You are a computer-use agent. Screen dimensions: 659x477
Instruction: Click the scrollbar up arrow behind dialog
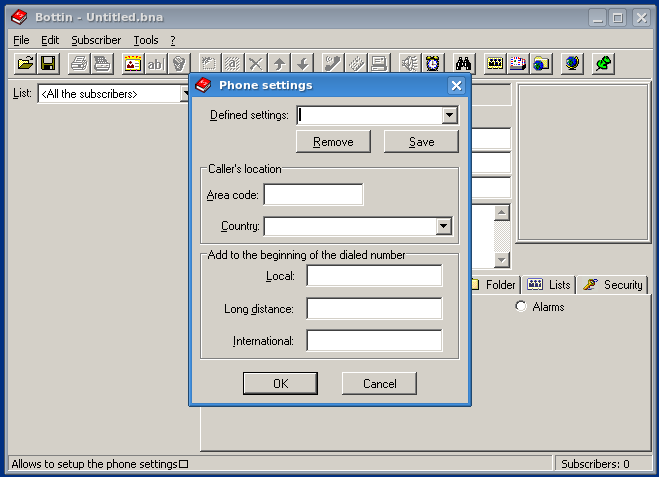(x=501, y=212)
